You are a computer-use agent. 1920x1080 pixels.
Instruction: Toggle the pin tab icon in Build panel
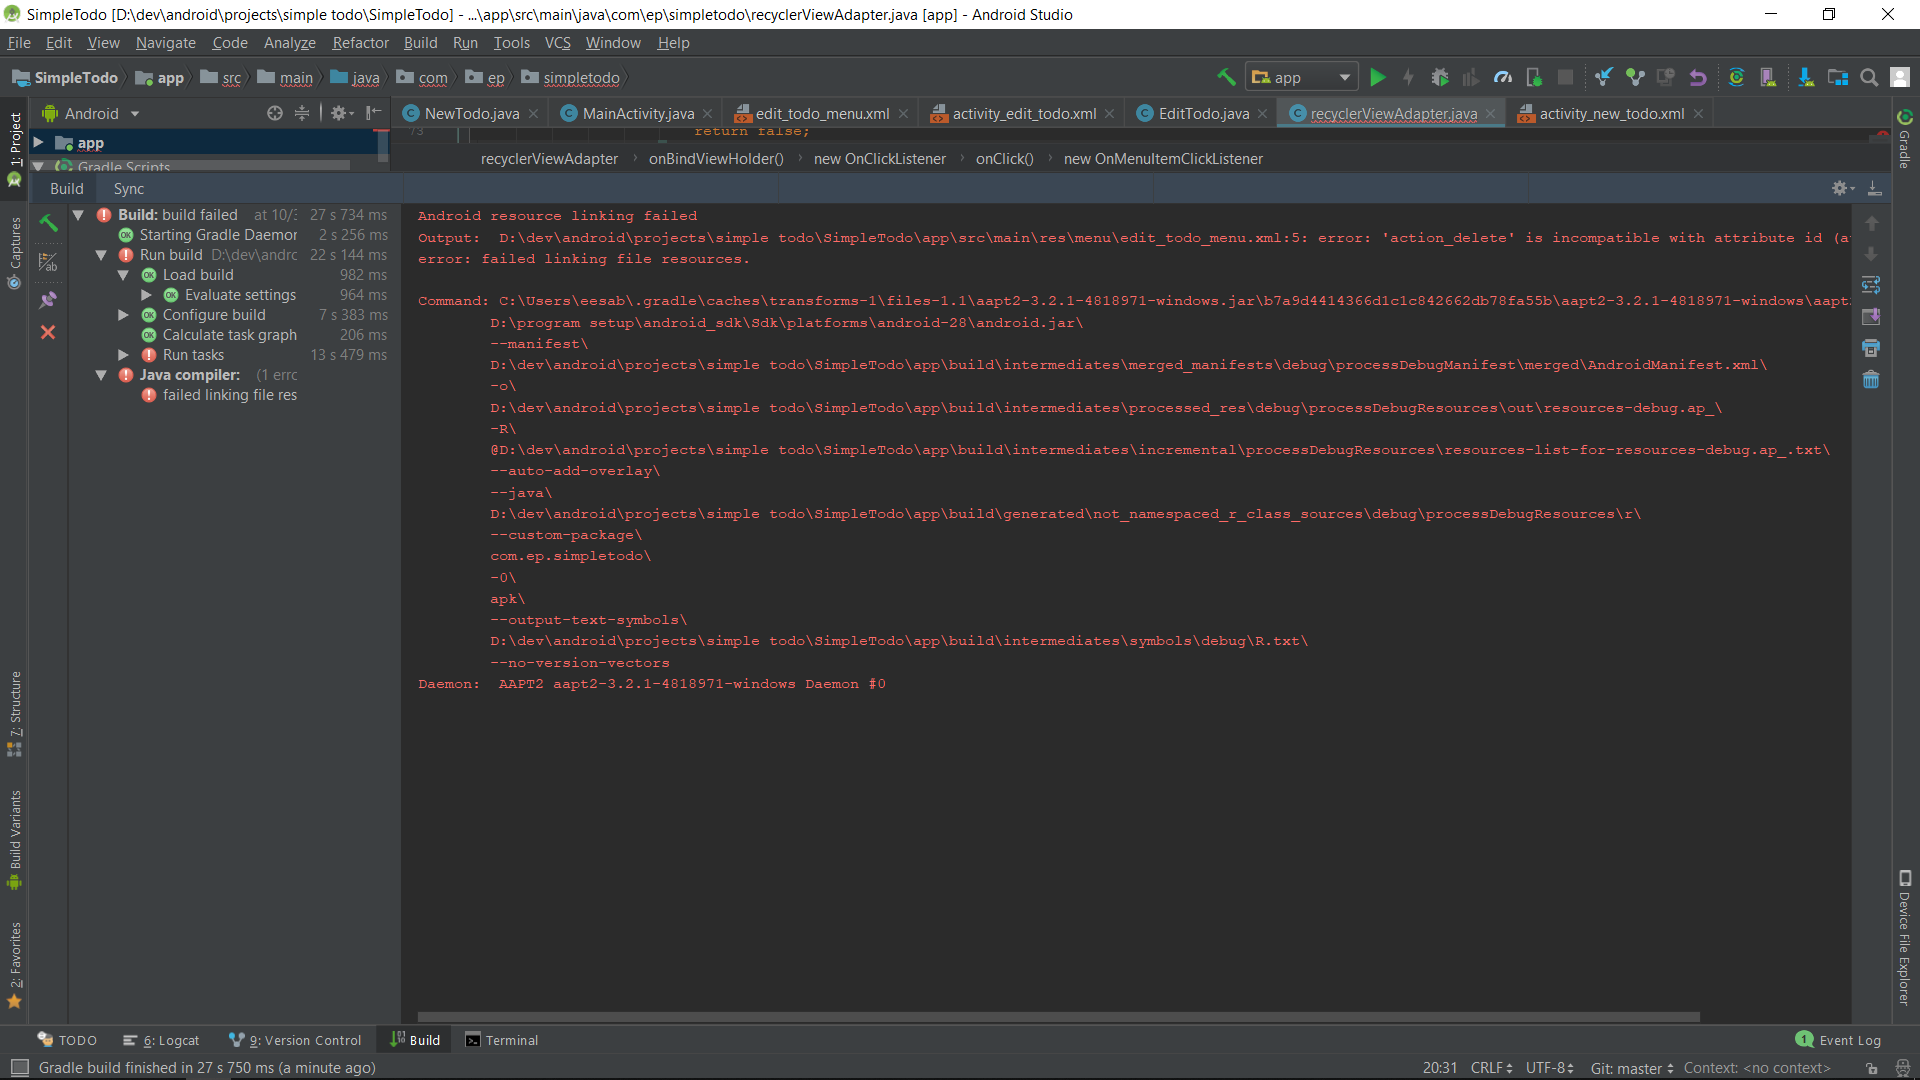click(x=48, y=300)
